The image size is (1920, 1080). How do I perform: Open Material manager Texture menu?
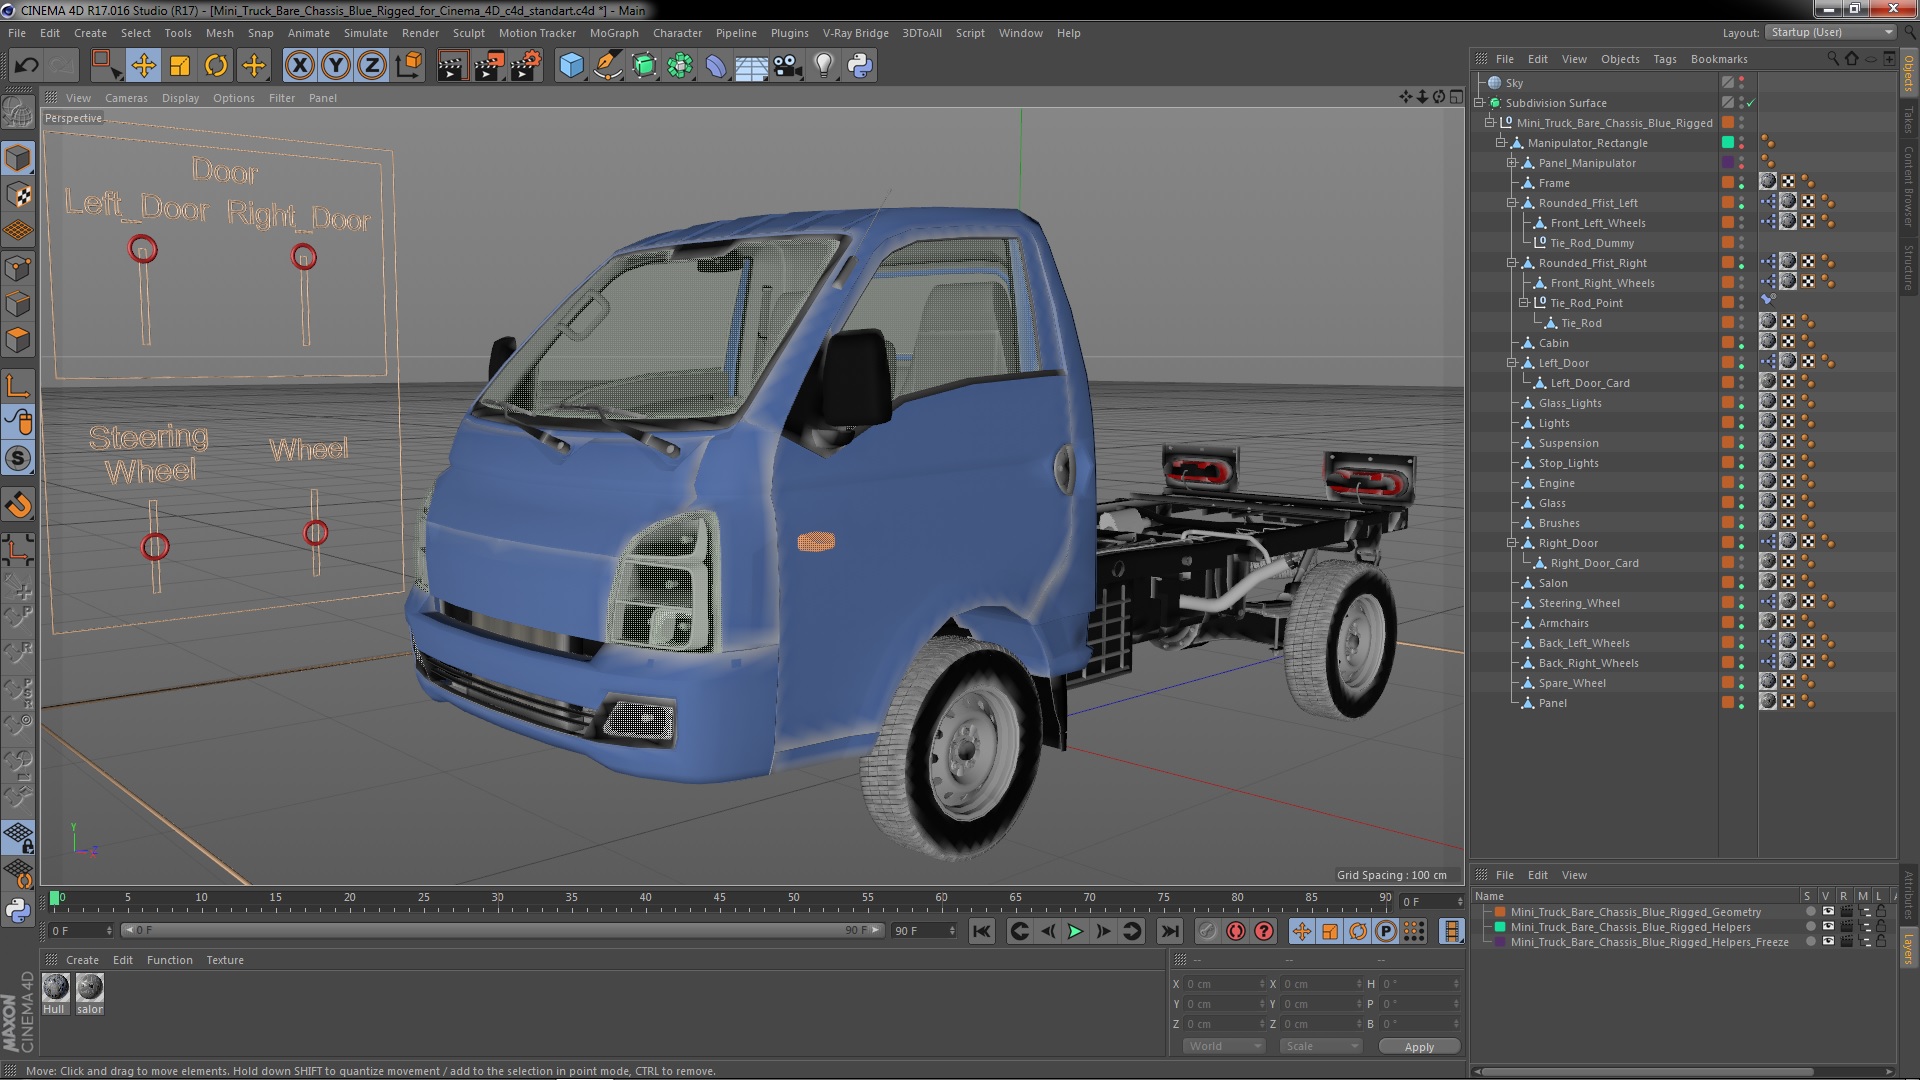click(225, 960)
